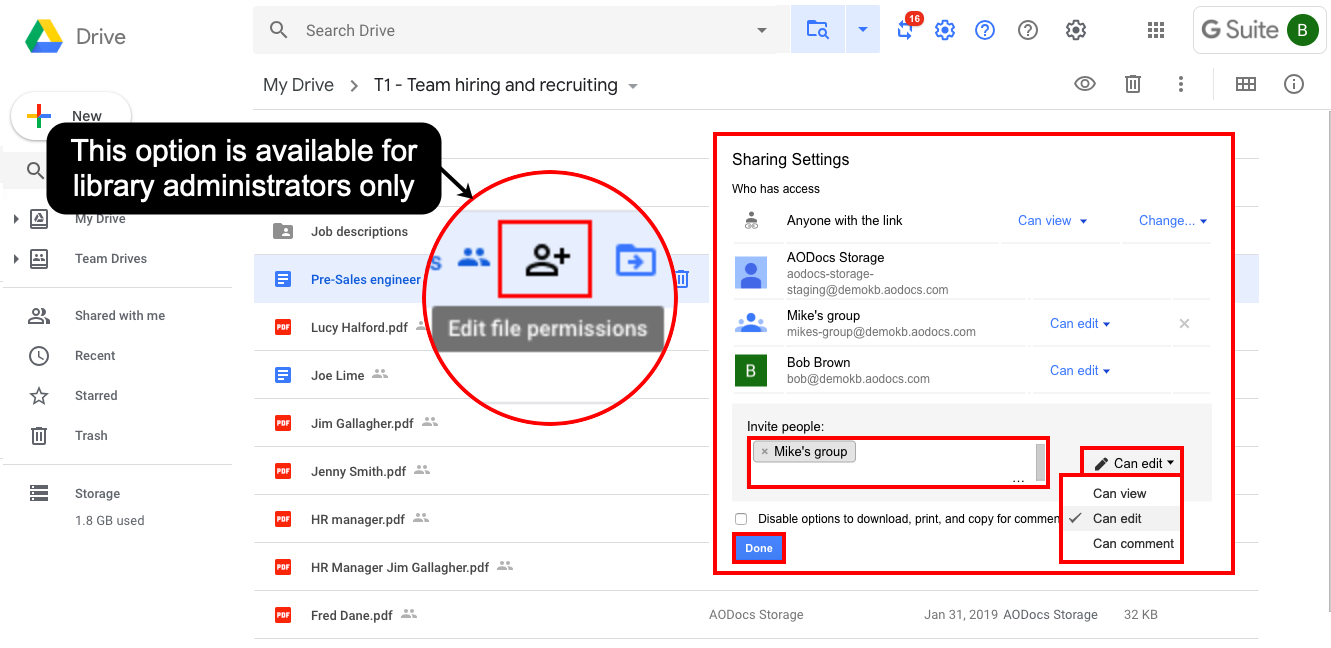Click the PDF icon for Fred Dane.pdf

pos(283,615)
